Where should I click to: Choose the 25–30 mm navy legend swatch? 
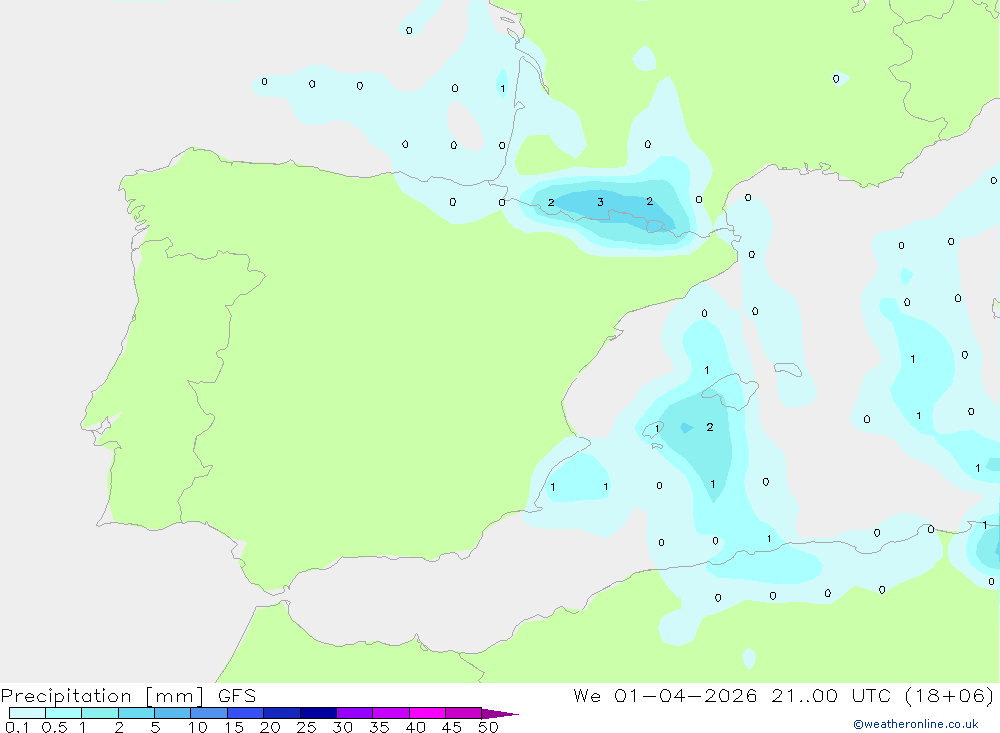[318, 713]
